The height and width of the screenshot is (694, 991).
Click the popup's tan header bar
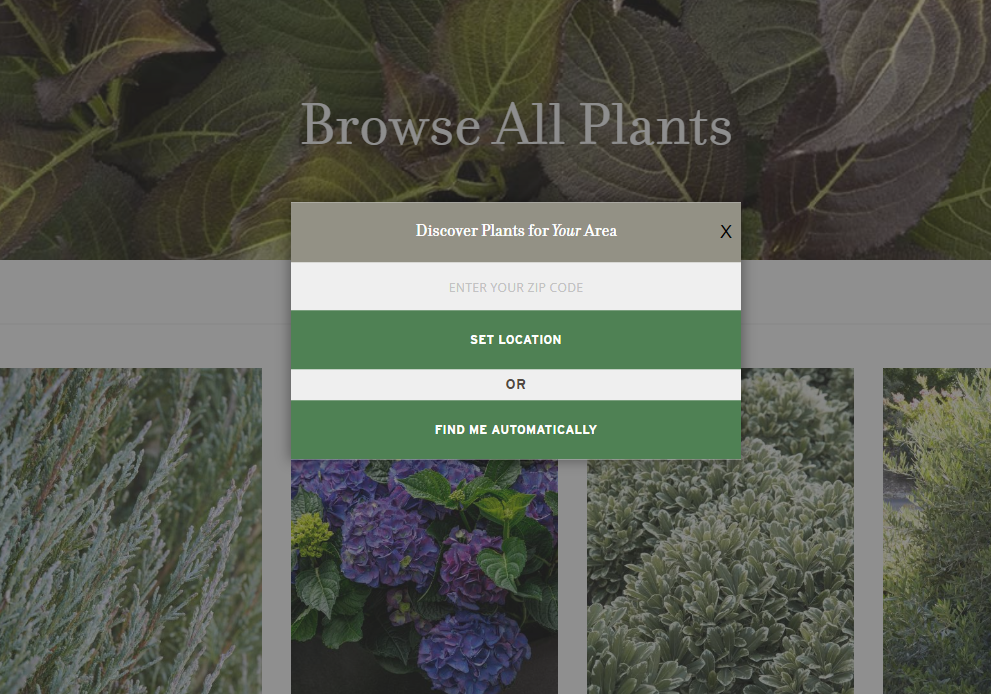point(516,232)
